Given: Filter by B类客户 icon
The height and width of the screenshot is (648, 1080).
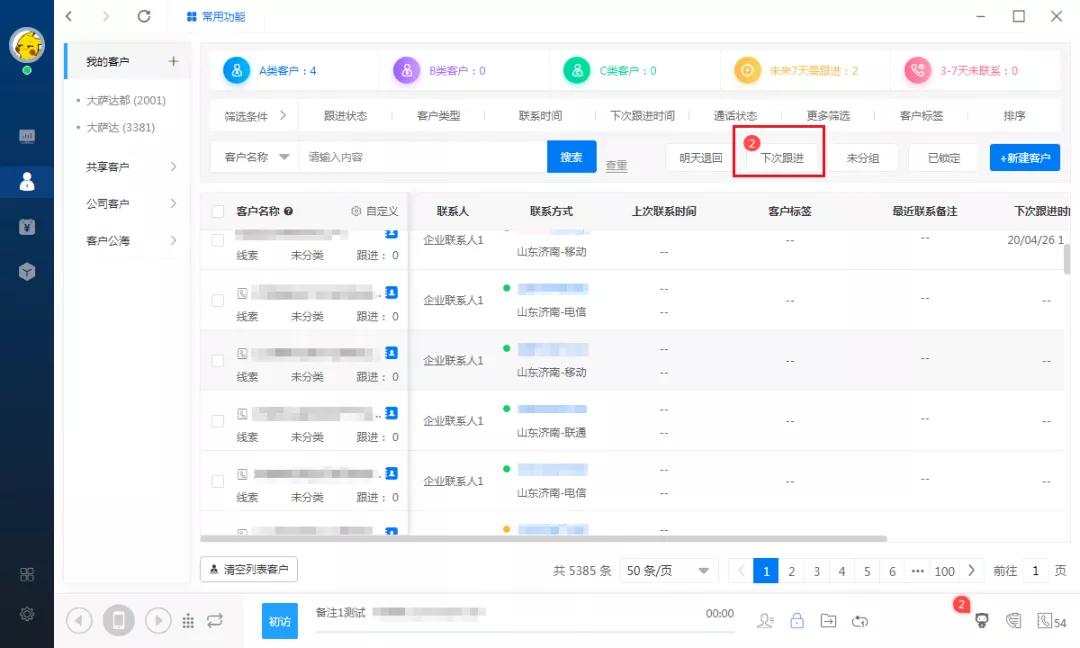Looking at the screenshot, I should [x=406, y=70].
